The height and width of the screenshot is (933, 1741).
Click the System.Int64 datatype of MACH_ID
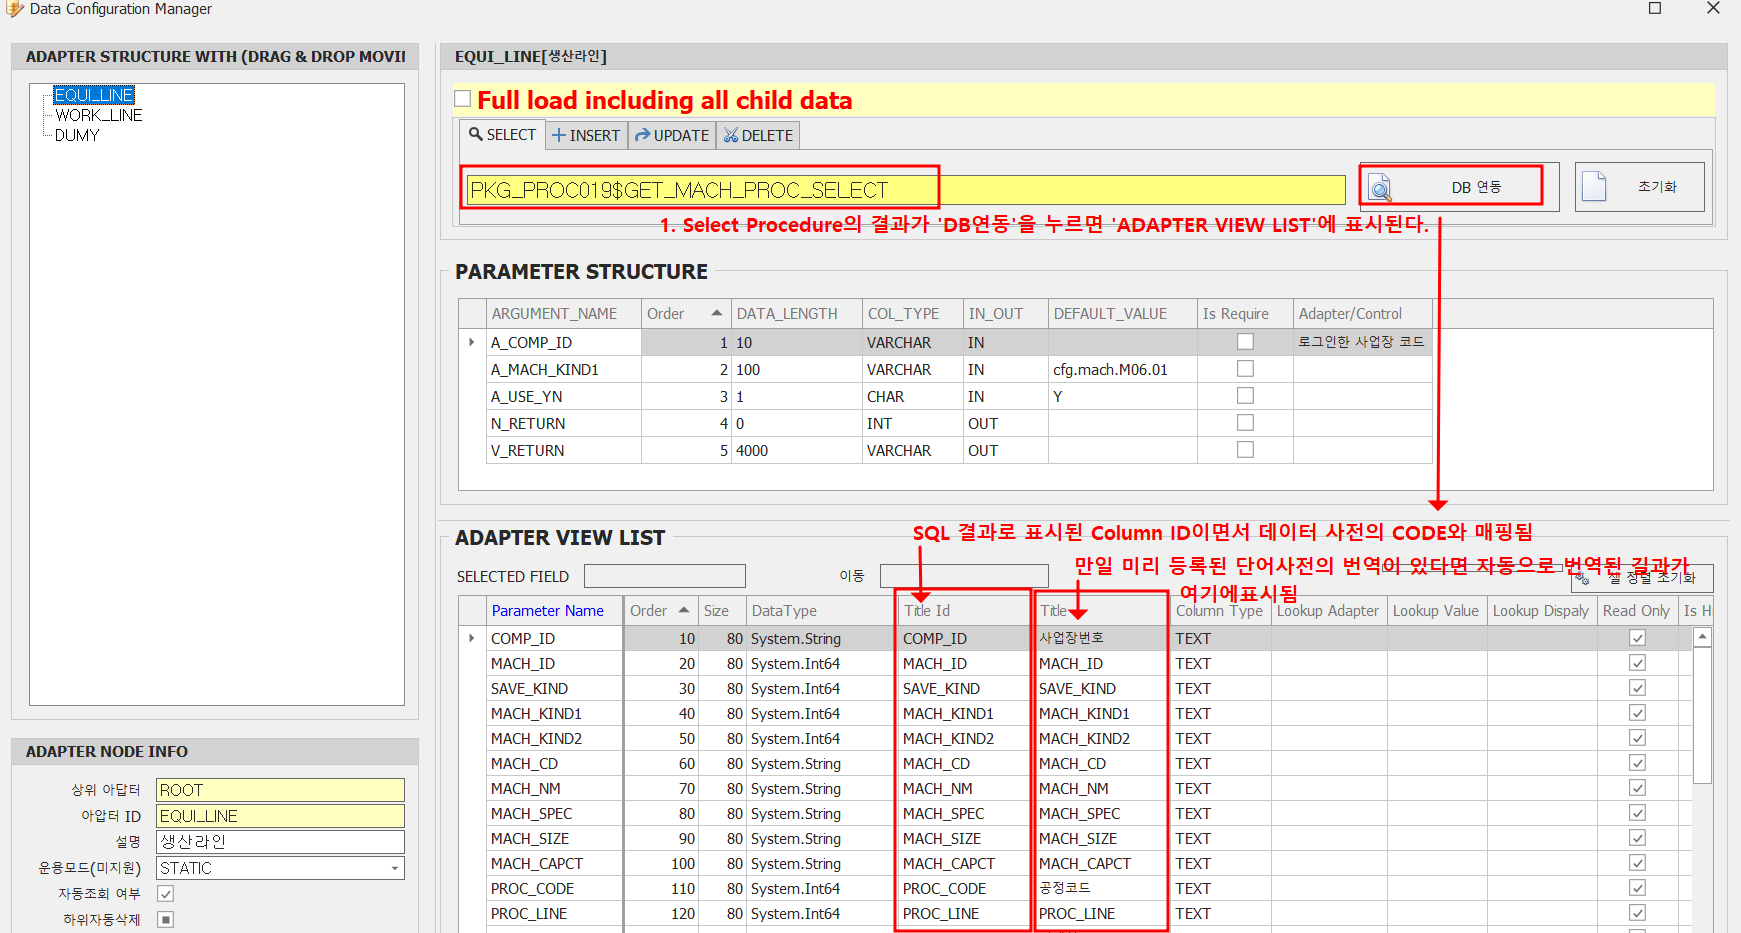point(820,663)
